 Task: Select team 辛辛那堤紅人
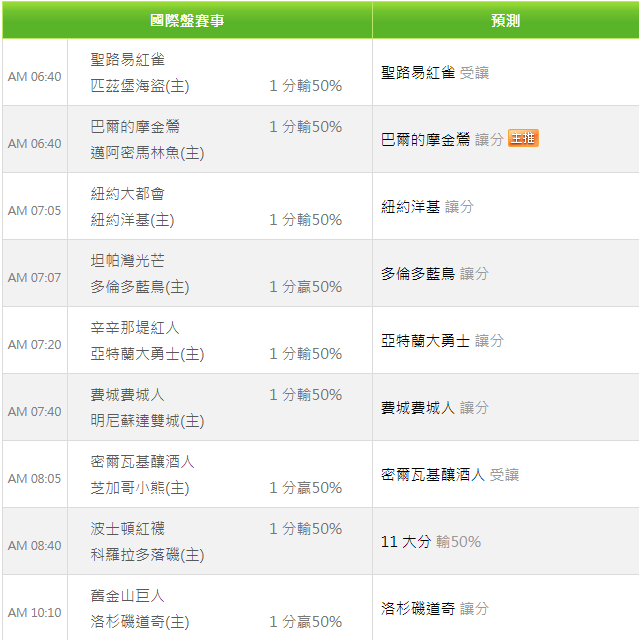coord(135,327)
